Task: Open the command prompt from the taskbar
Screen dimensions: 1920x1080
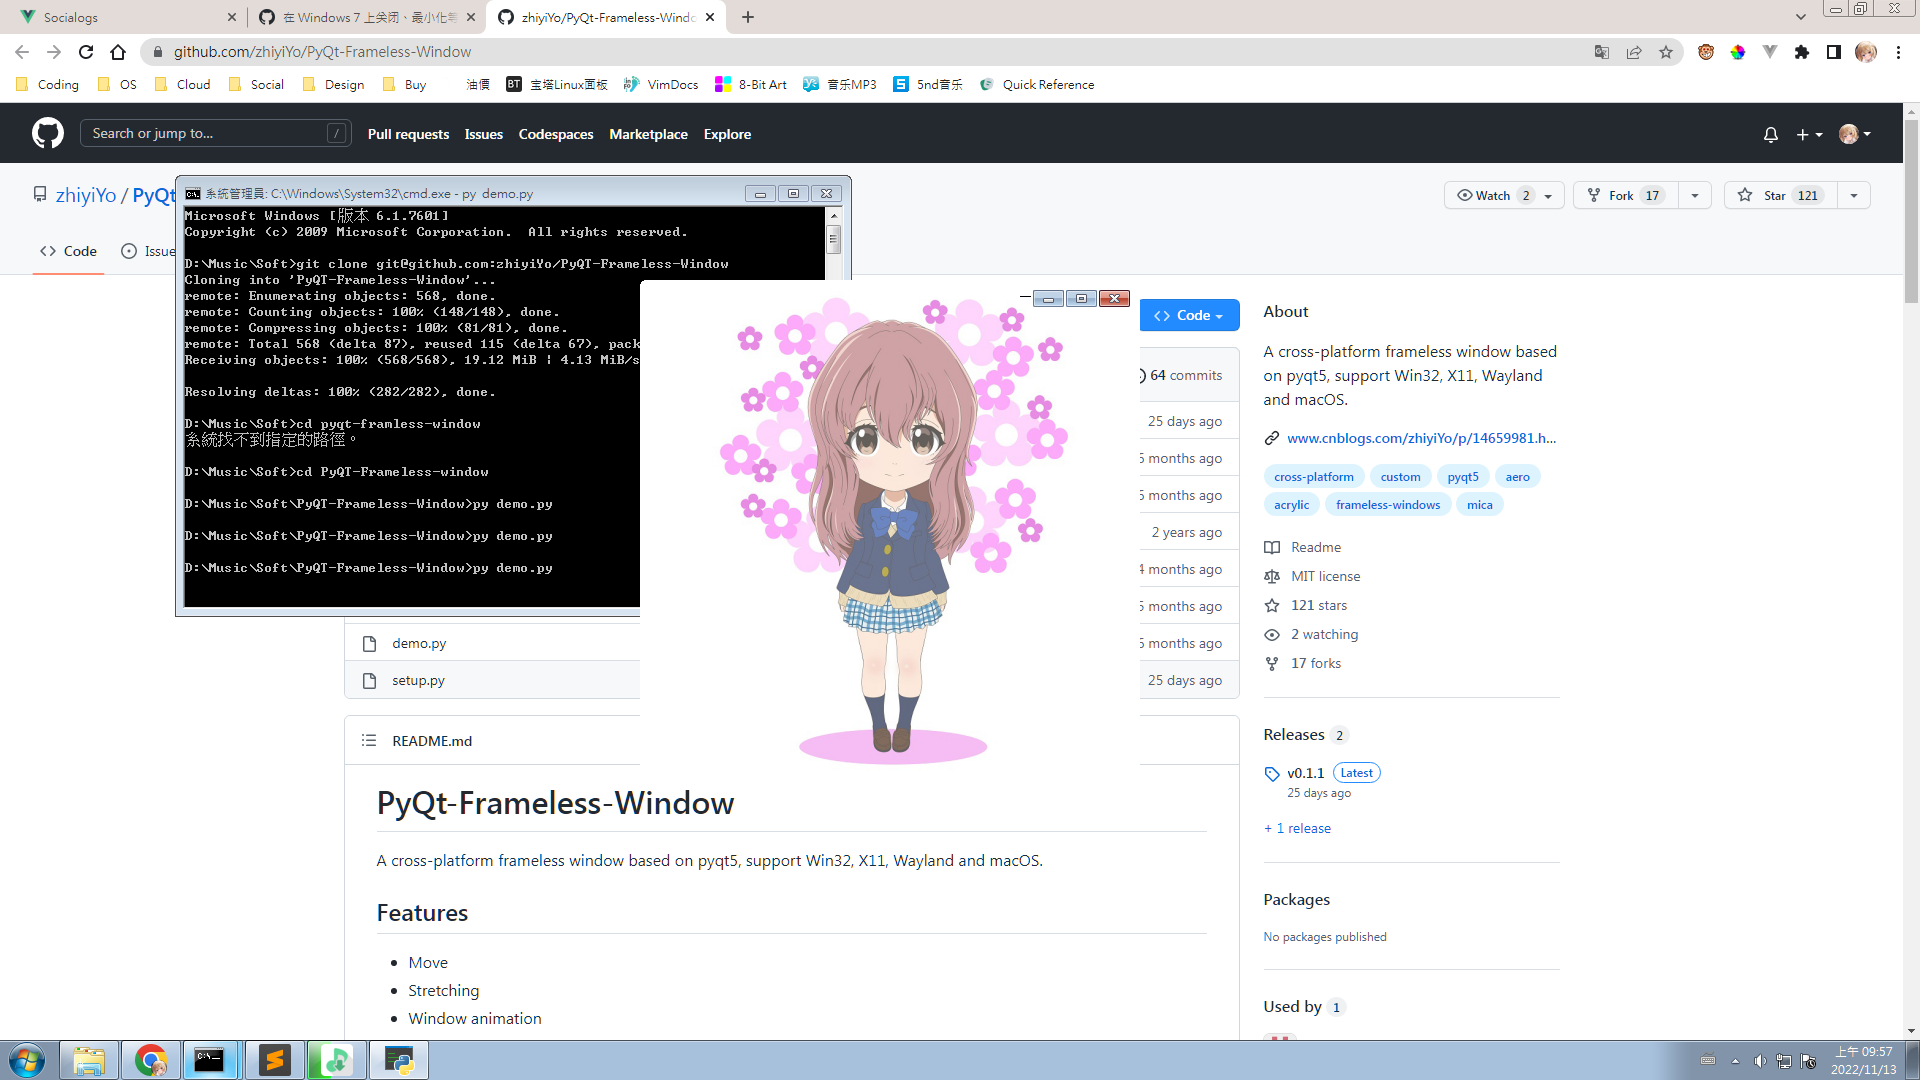Action: pyautogui.click(x=211, y=1060)
